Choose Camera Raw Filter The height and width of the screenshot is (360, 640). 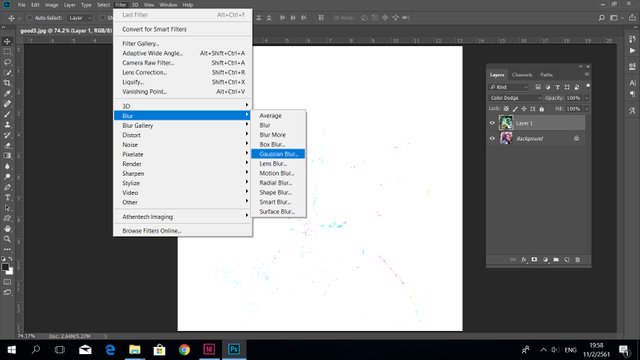click(182, 63)
